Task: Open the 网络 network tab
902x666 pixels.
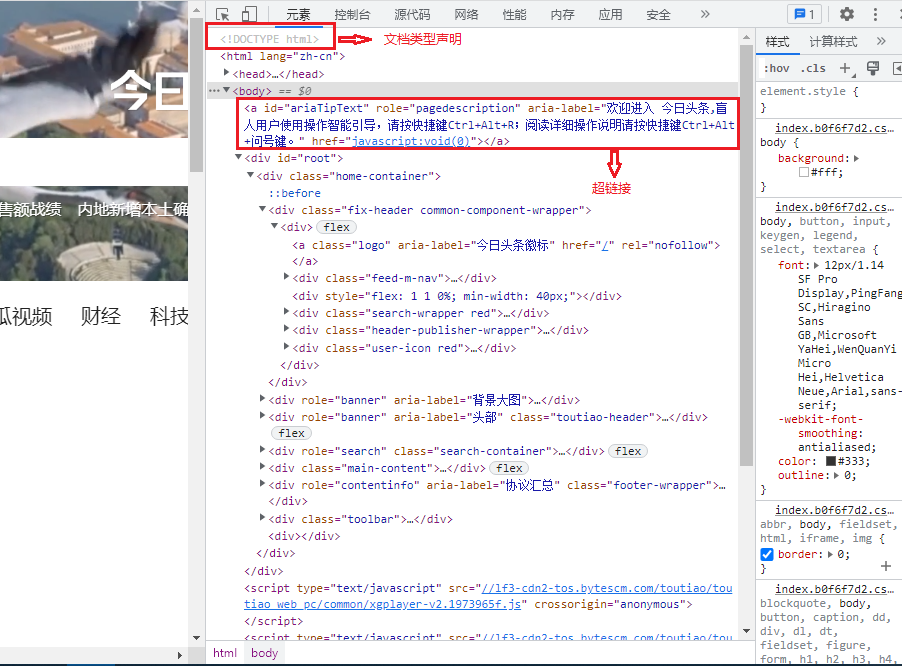Action: click(x=466, y=14)
